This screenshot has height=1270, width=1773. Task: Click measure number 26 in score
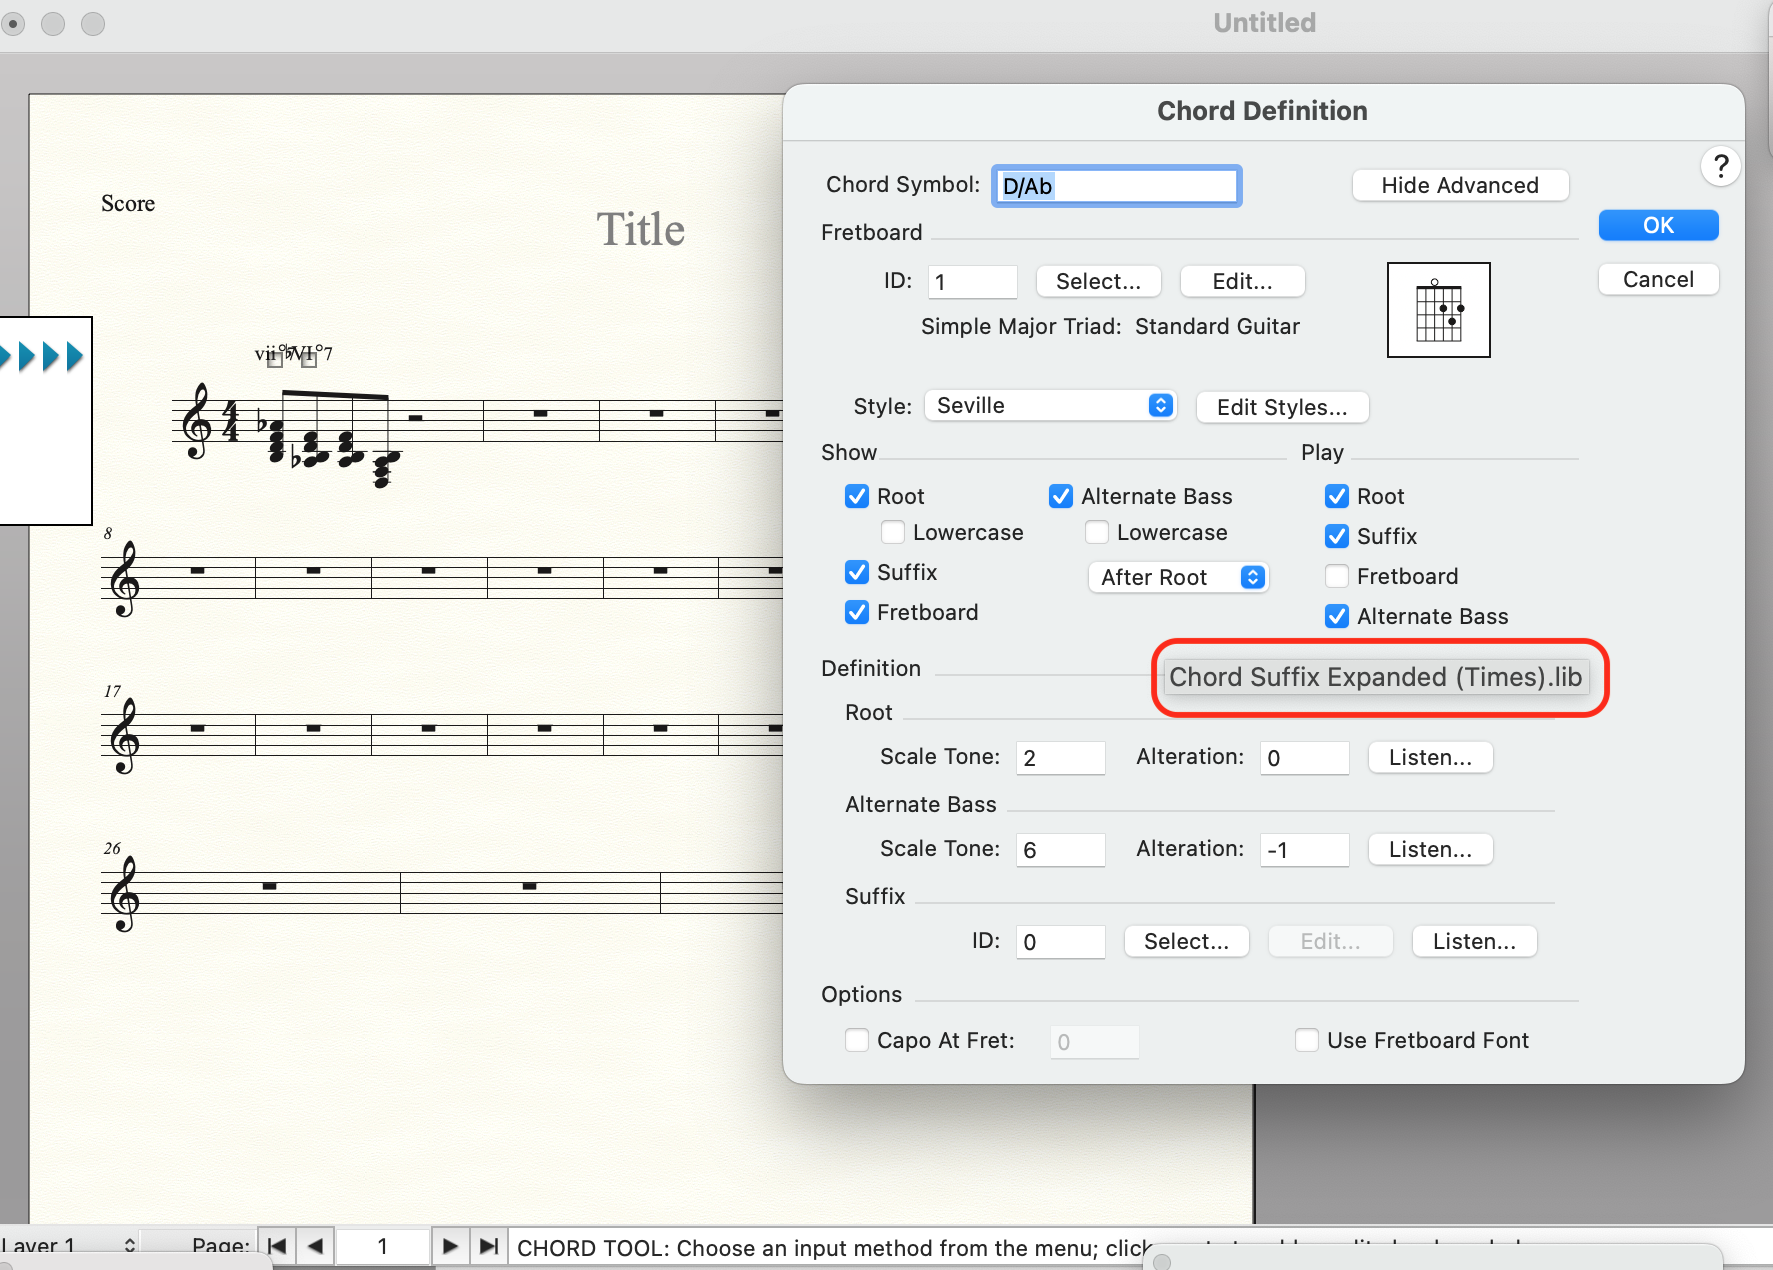pos(112,849)
